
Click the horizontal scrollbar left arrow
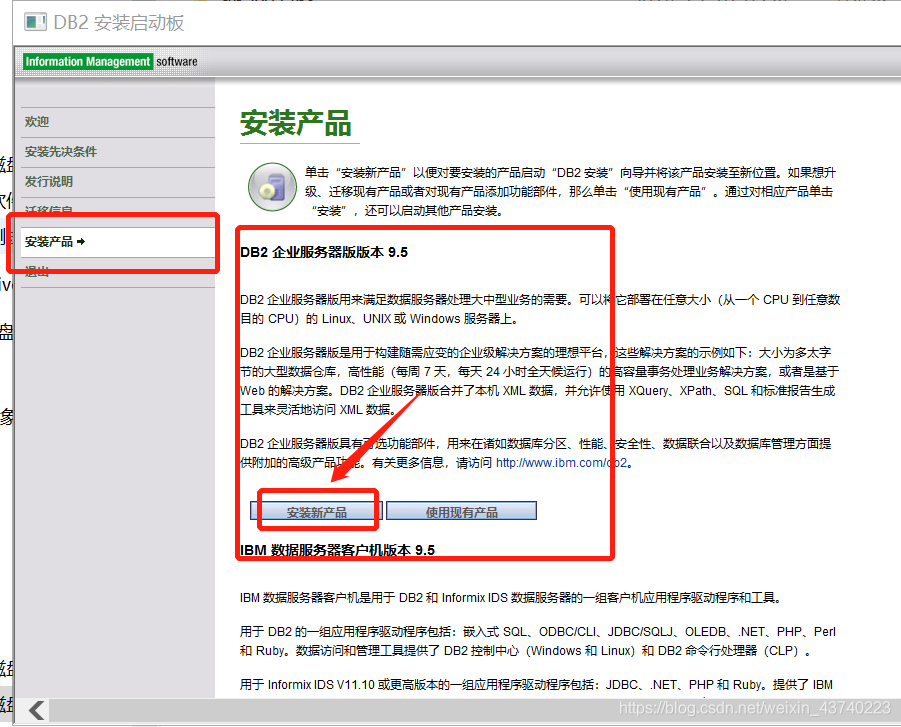pos(37,710)
